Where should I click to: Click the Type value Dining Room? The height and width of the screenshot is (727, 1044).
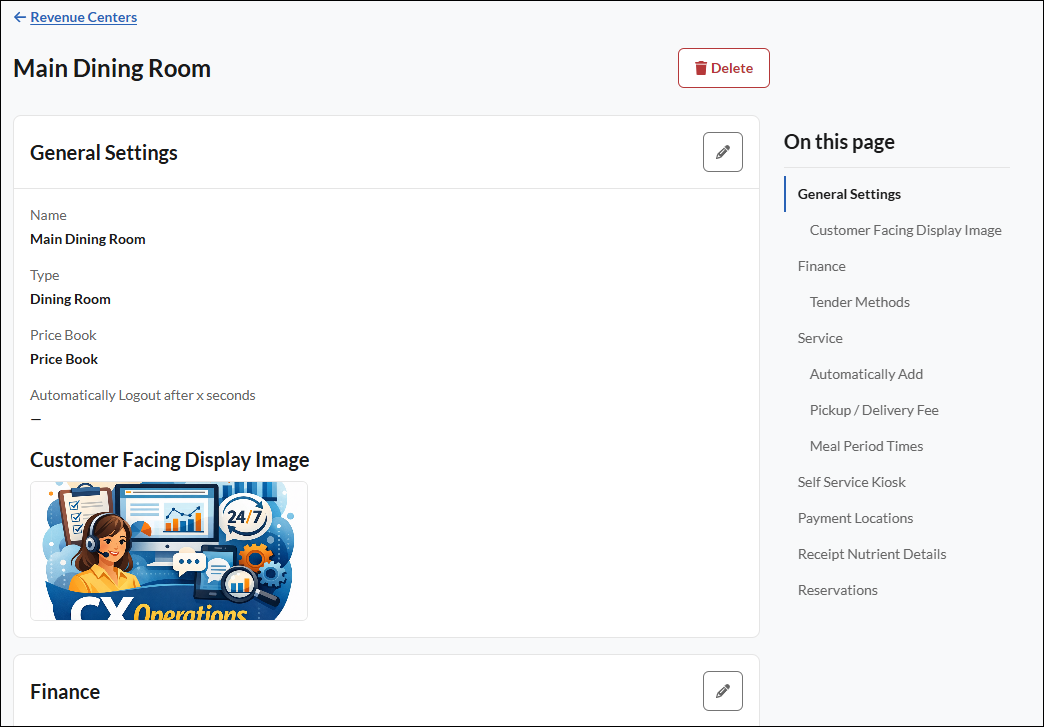point(71,299)
